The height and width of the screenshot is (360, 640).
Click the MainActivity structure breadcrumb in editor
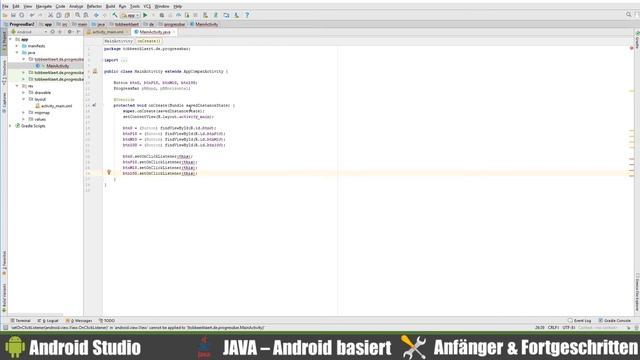pyautogui.click(x=118, y=41)
